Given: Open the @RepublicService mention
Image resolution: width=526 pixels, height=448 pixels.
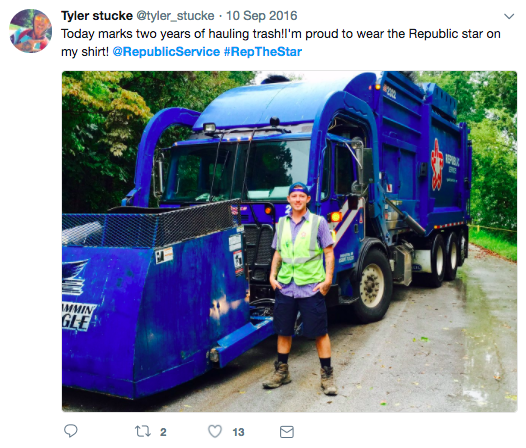Looking at the screenshot, I should pos(166,52).
